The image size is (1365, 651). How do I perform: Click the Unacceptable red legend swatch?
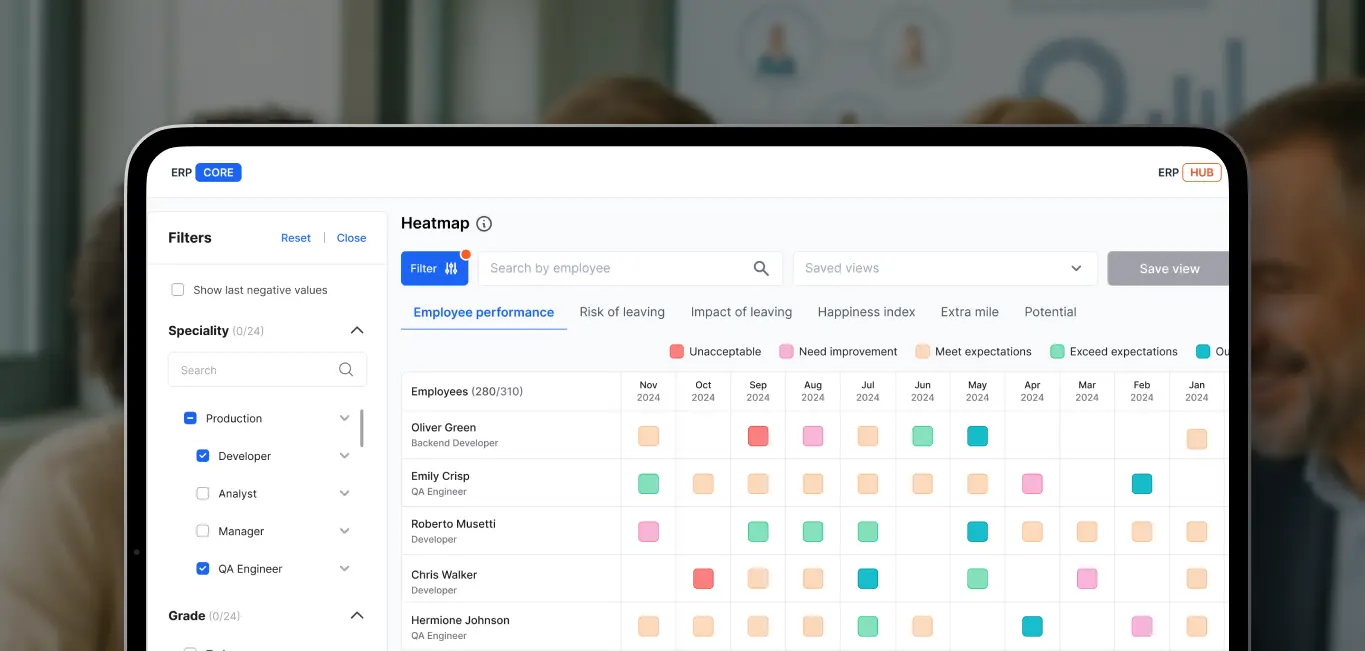(677, 352)
